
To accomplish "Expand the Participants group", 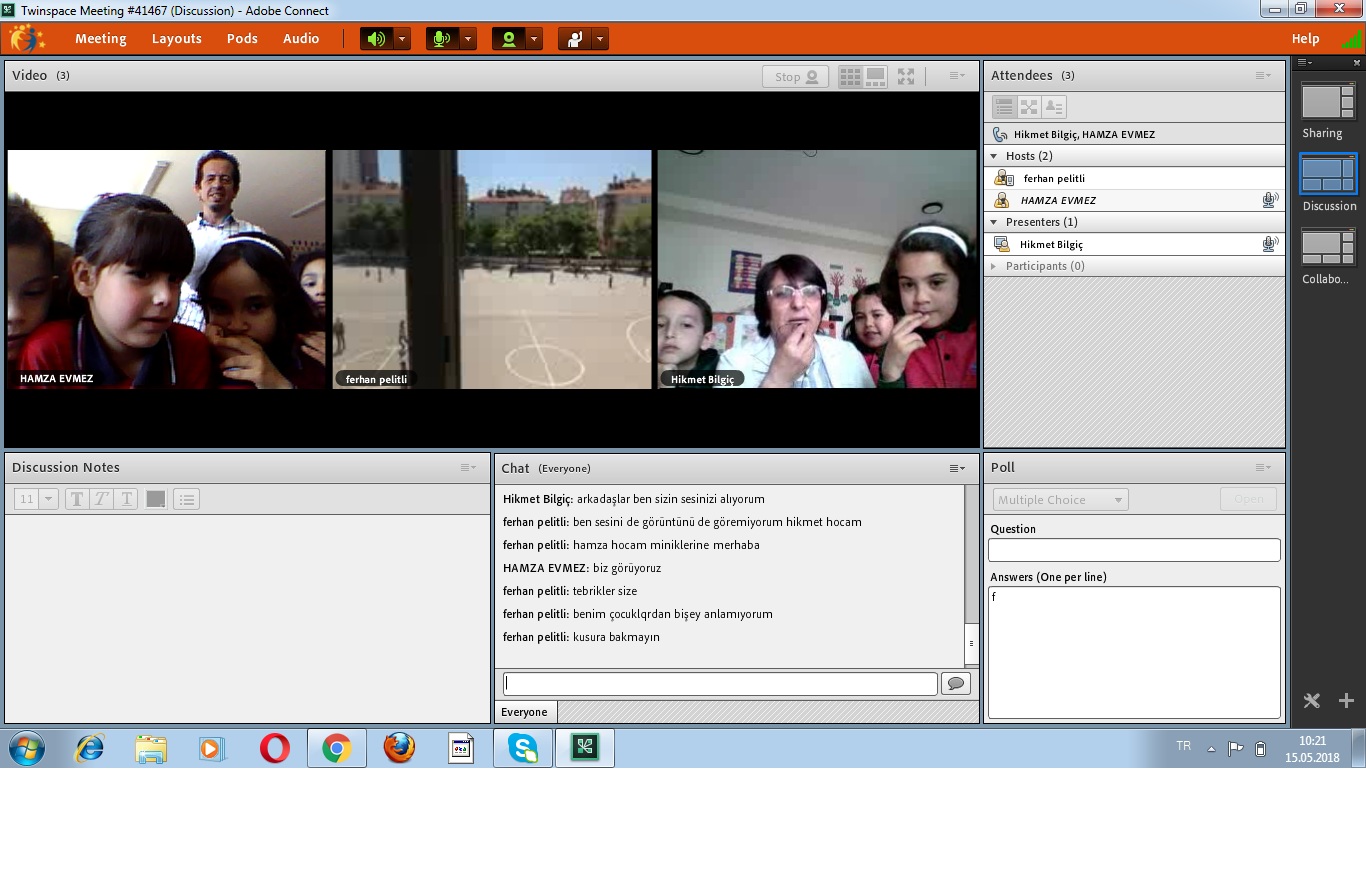I will coord(994,266).
